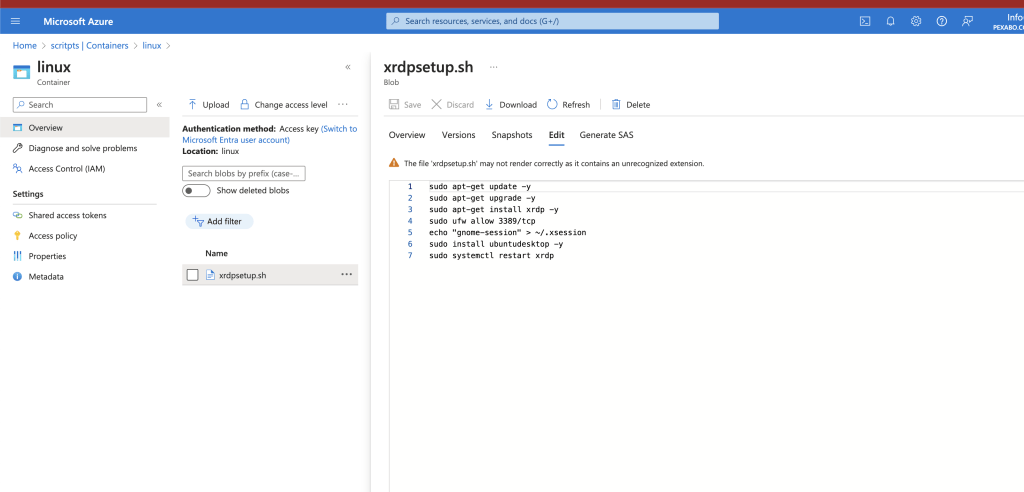Screen dimensions: 1024x492
Task: Open the Cloud Shell icon
Action: 865,21
